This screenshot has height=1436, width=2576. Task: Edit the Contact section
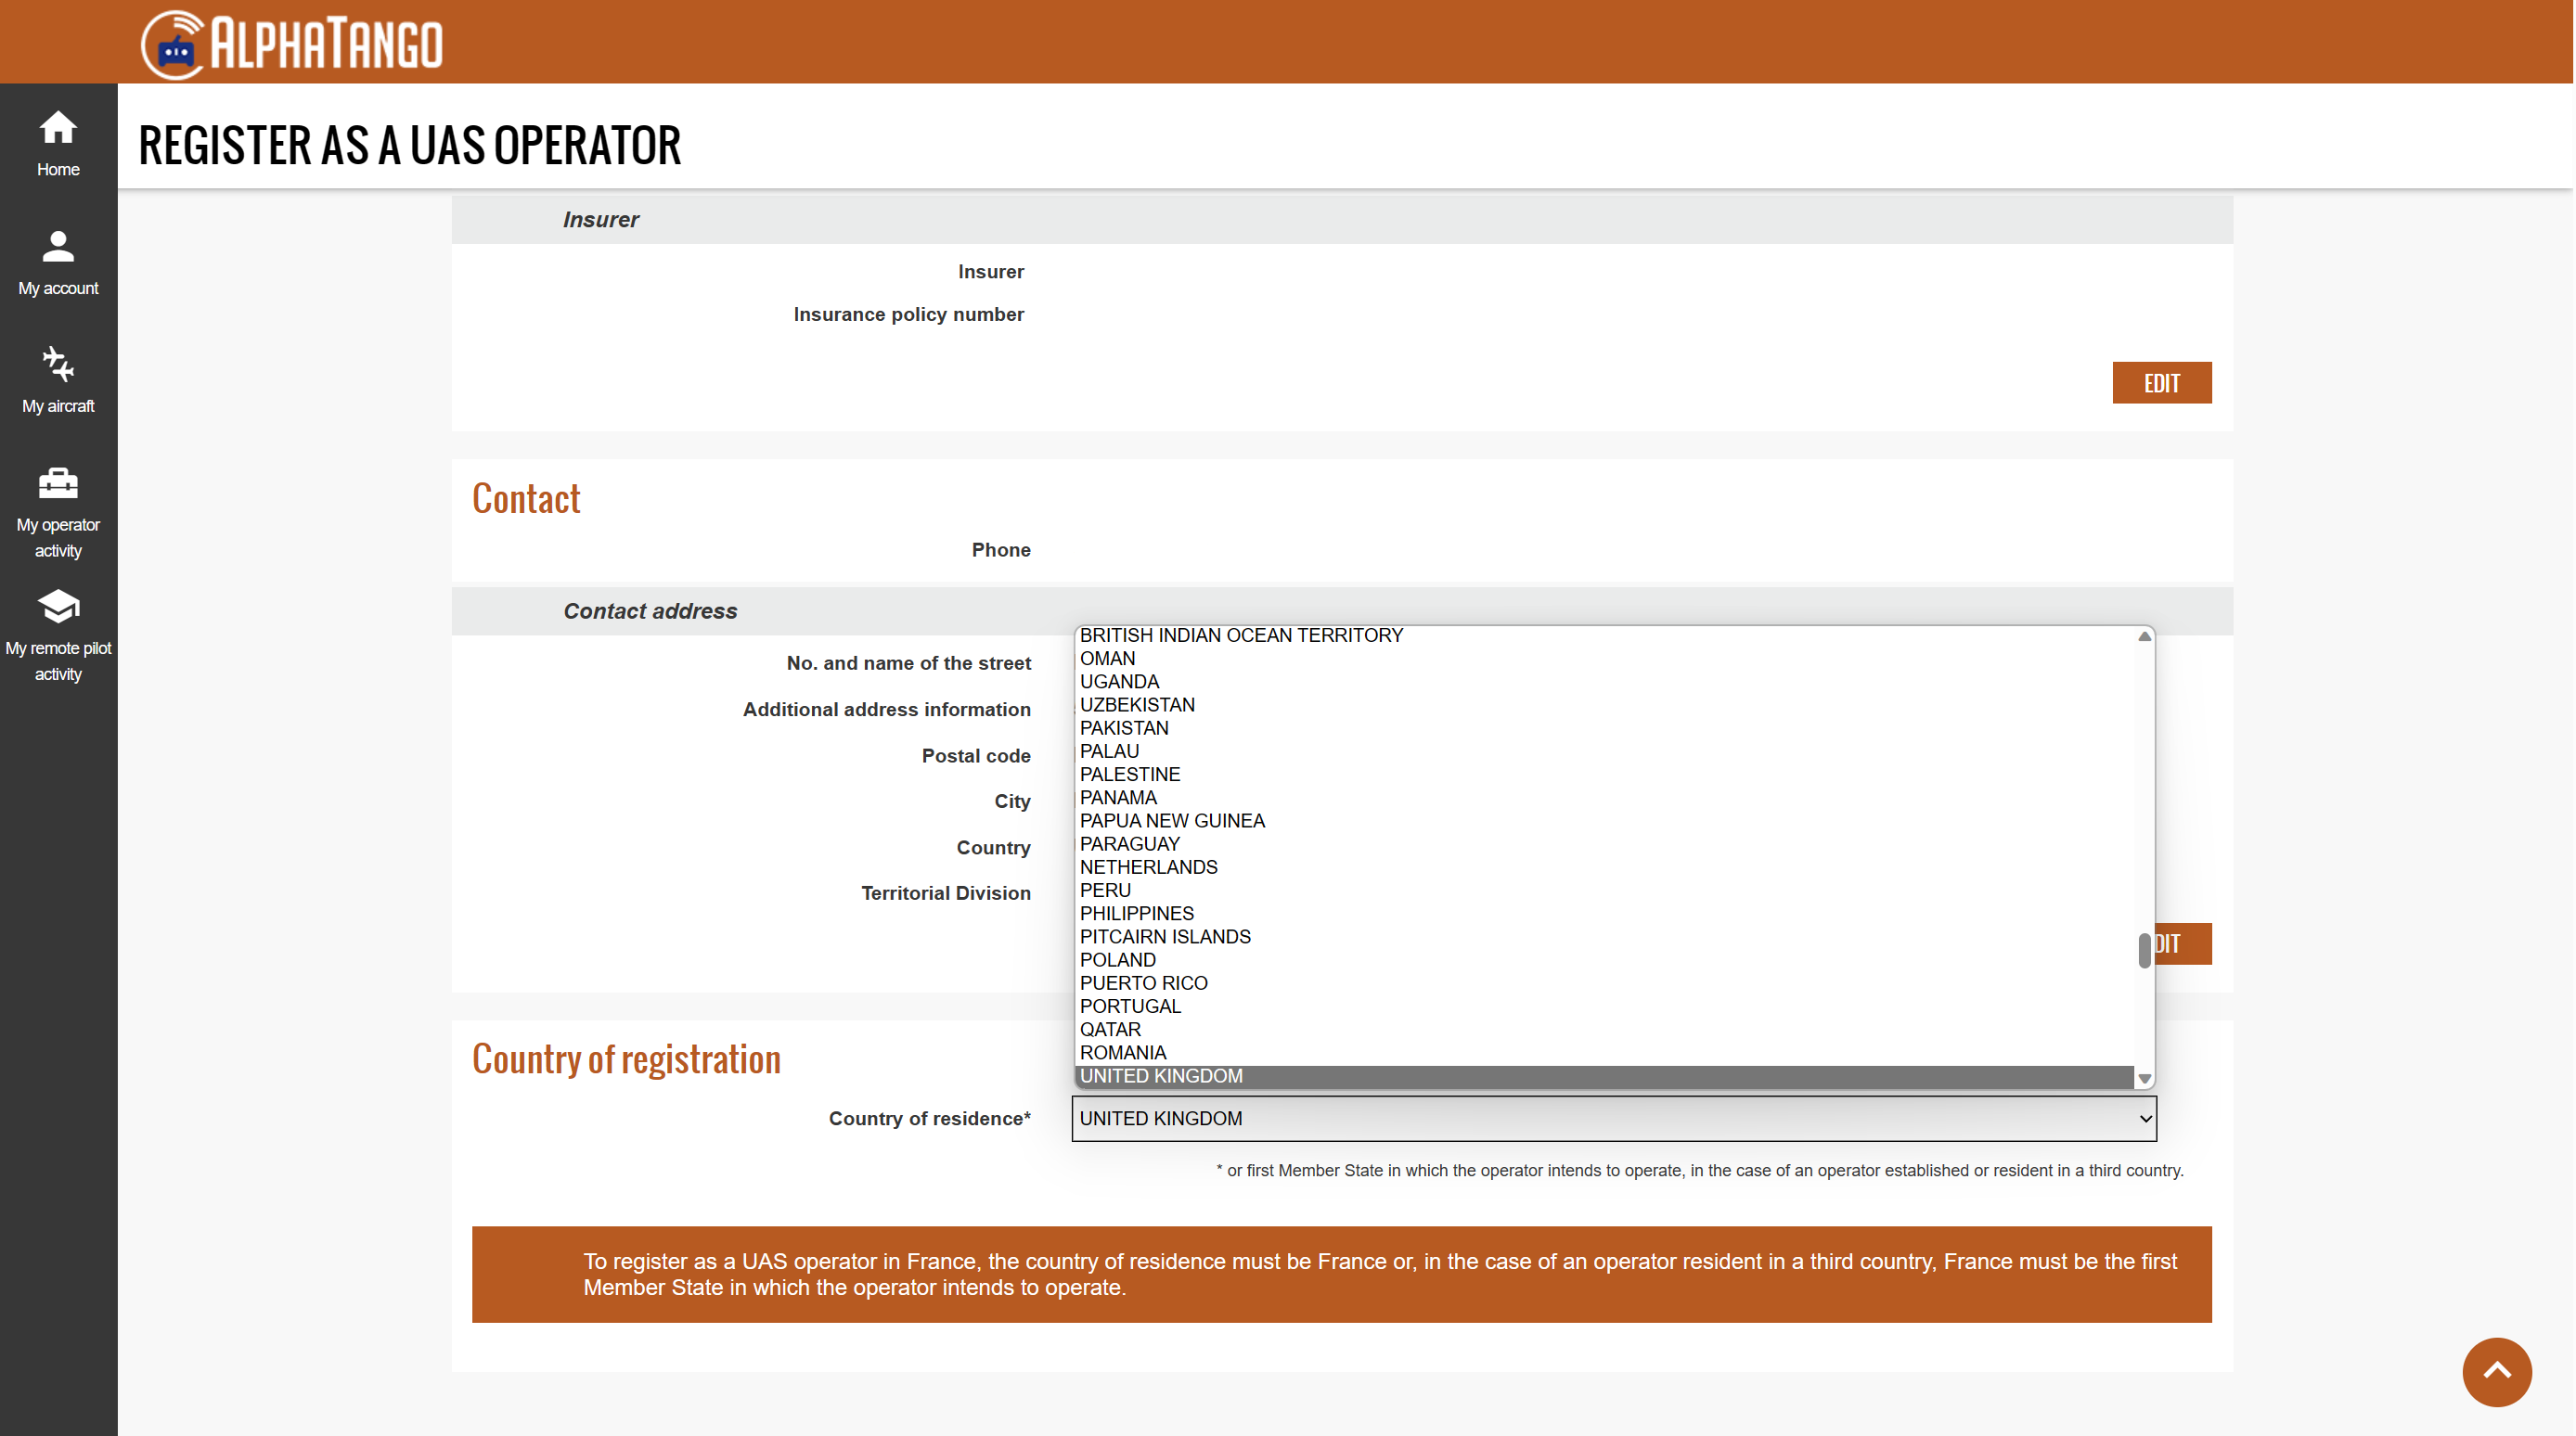(x=2183, y=944)
